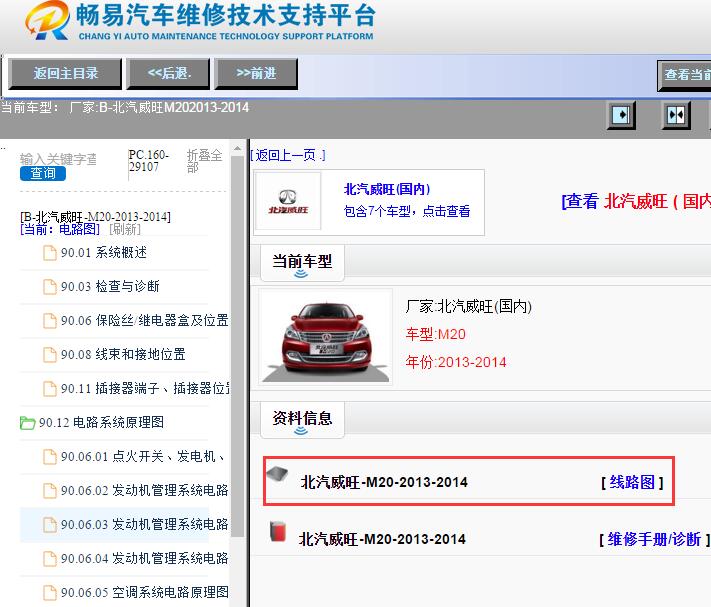The image size is (711, 607).
Task: Click the >>前进 forward button
Action: [256, 73]
